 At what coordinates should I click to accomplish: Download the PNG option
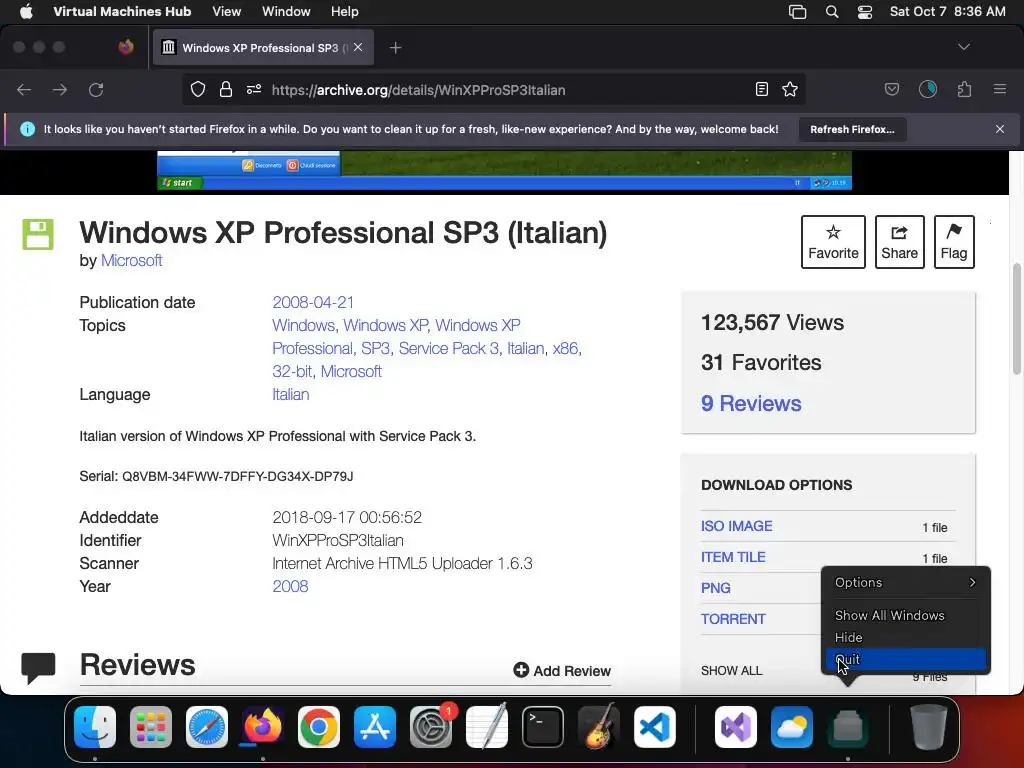[716, 588]
